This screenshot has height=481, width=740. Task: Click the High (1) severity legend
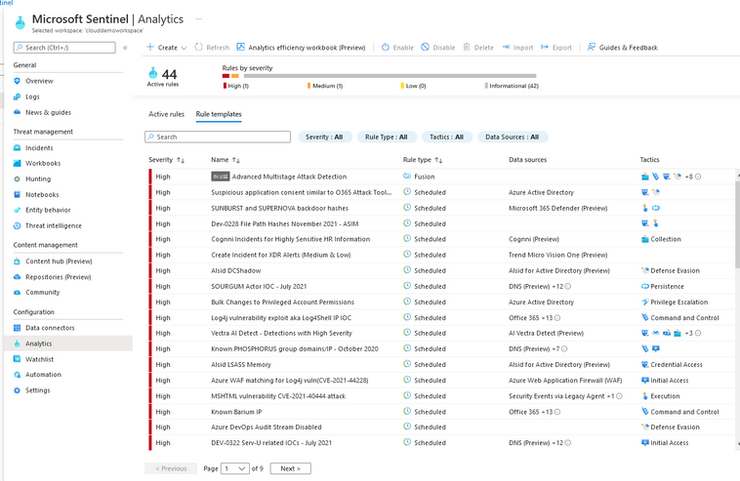click(236, 86)
